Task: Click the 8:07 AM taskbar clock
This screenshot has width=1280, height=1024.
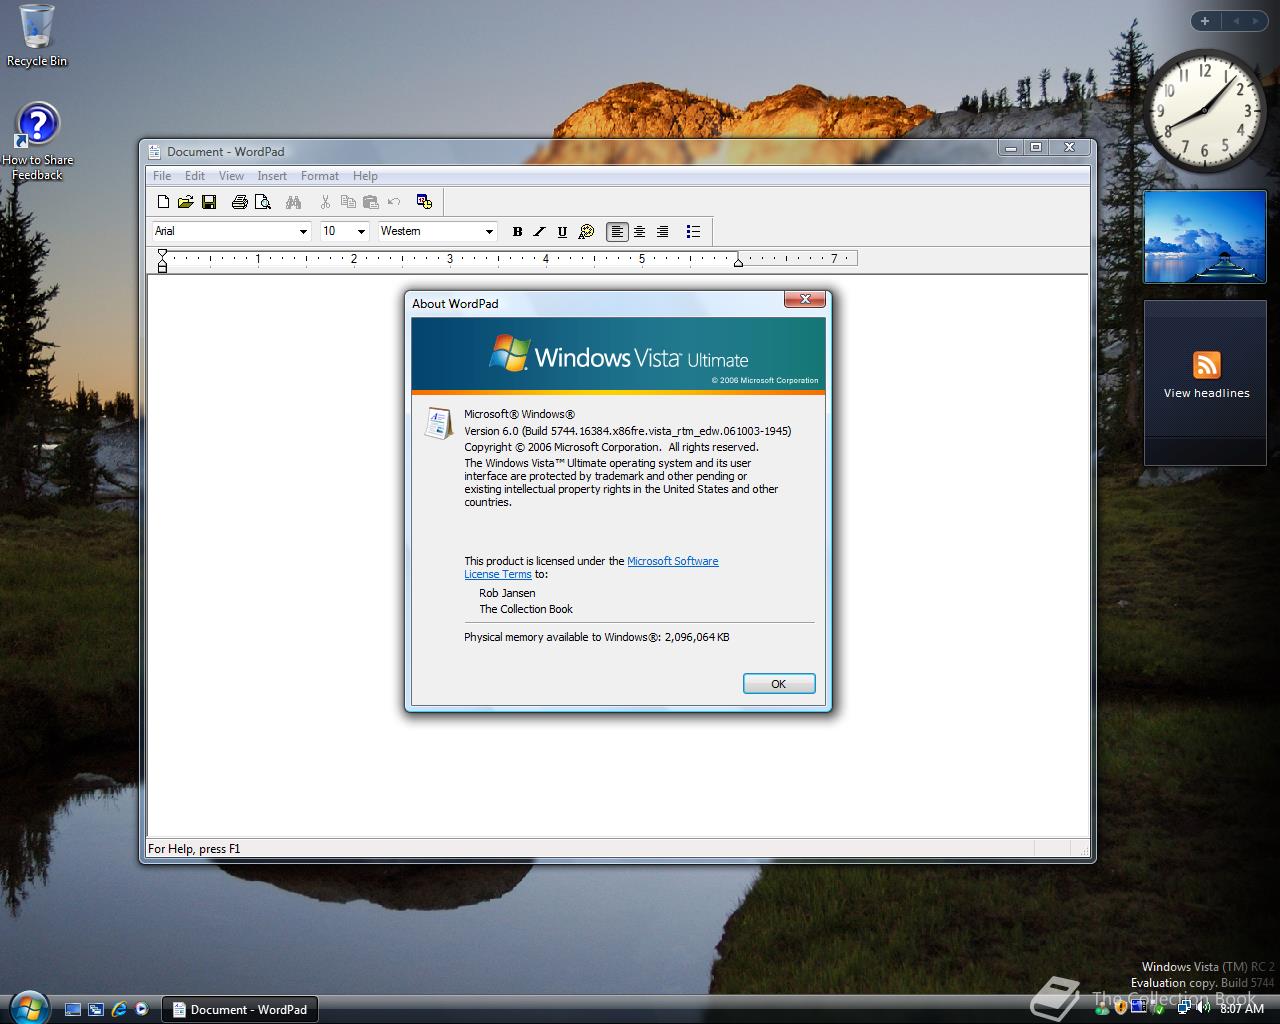Action: [x=1242, y=1009]
